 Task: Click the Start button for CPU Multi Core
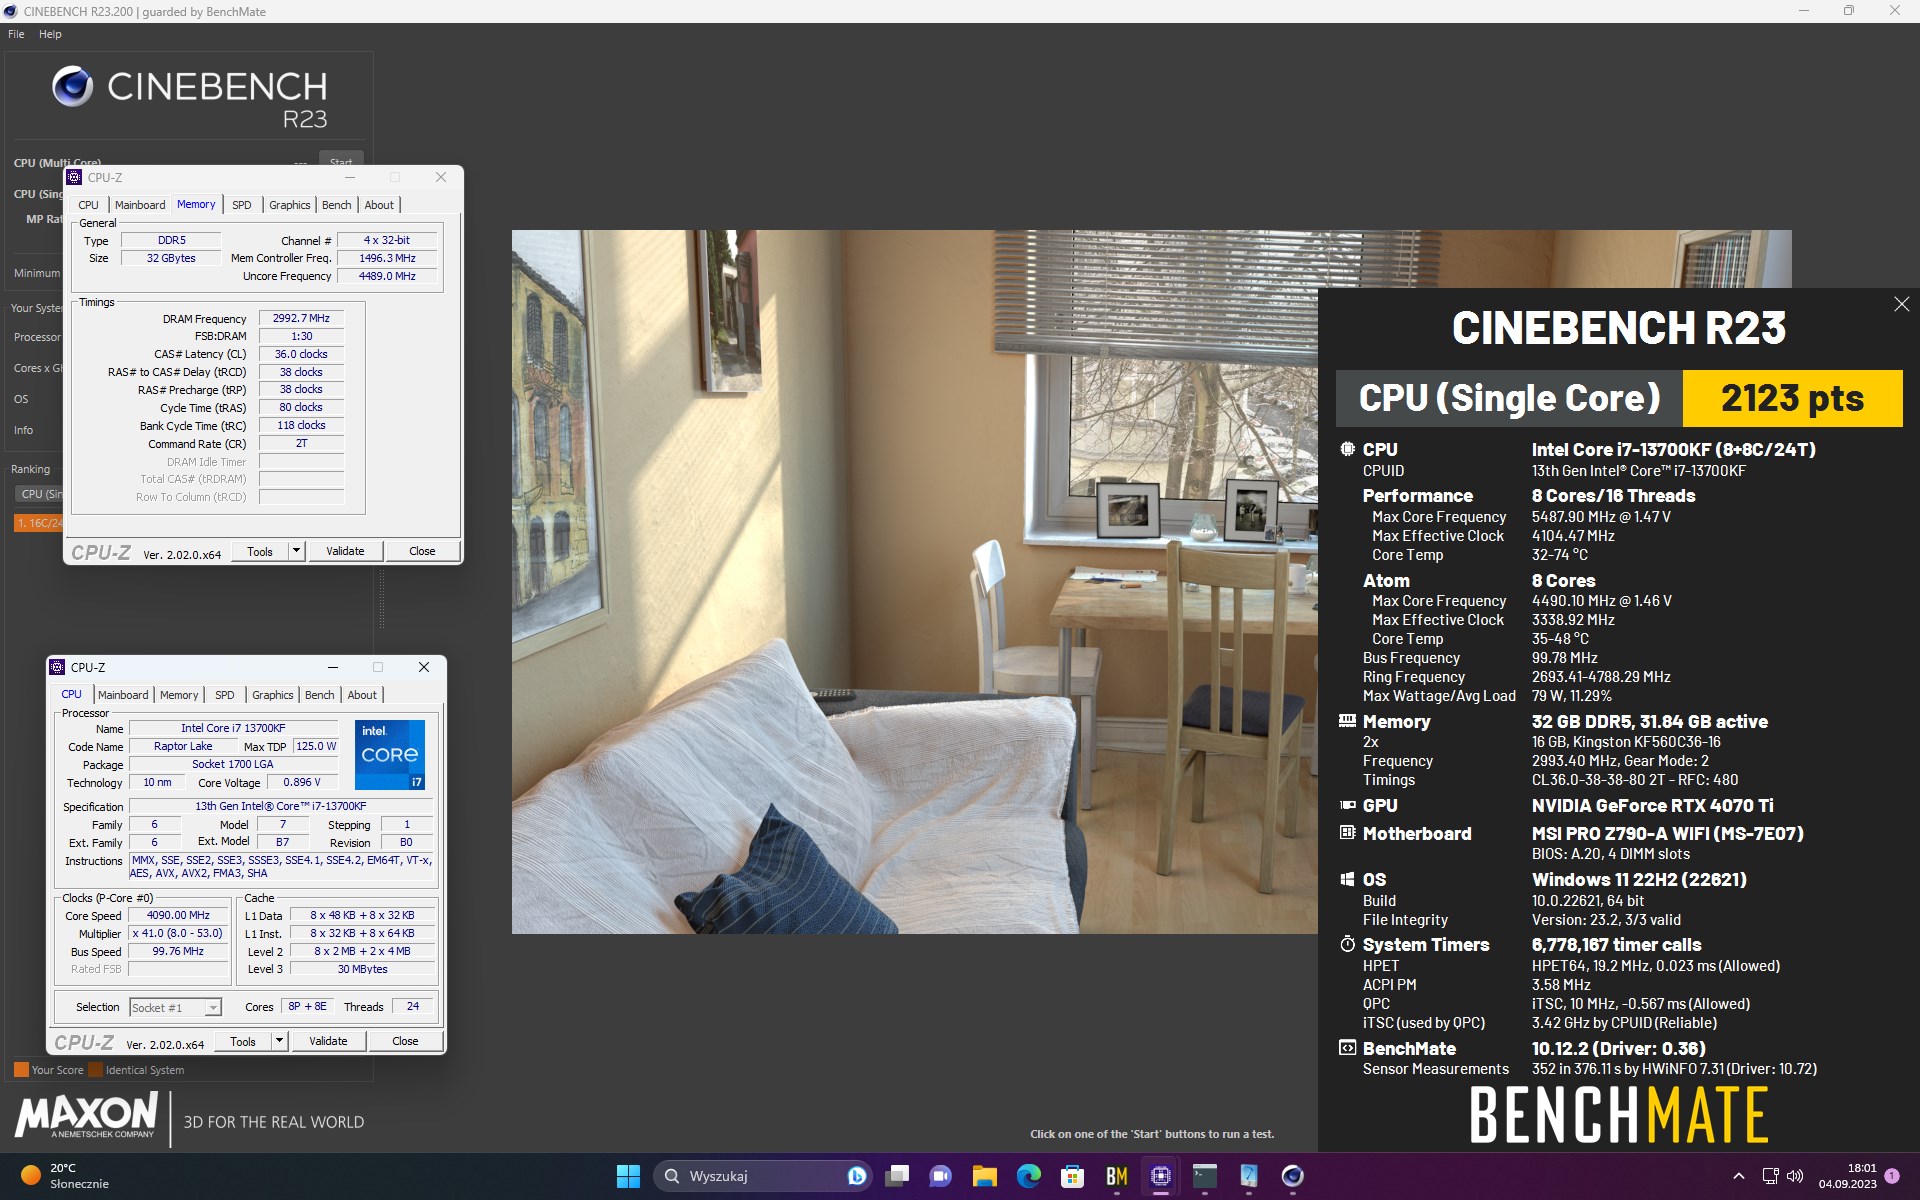pyautogui.click(x=341, y=160)
